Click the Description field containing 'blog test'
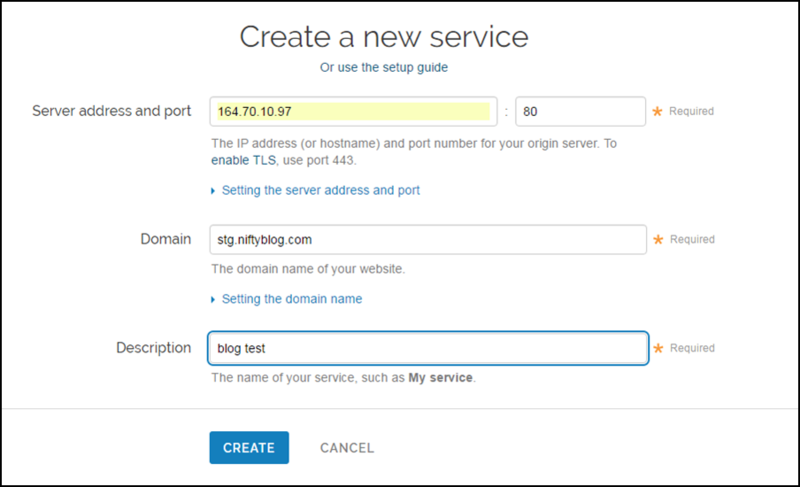The width and height of the screenshot is (800, 487). 428,348
